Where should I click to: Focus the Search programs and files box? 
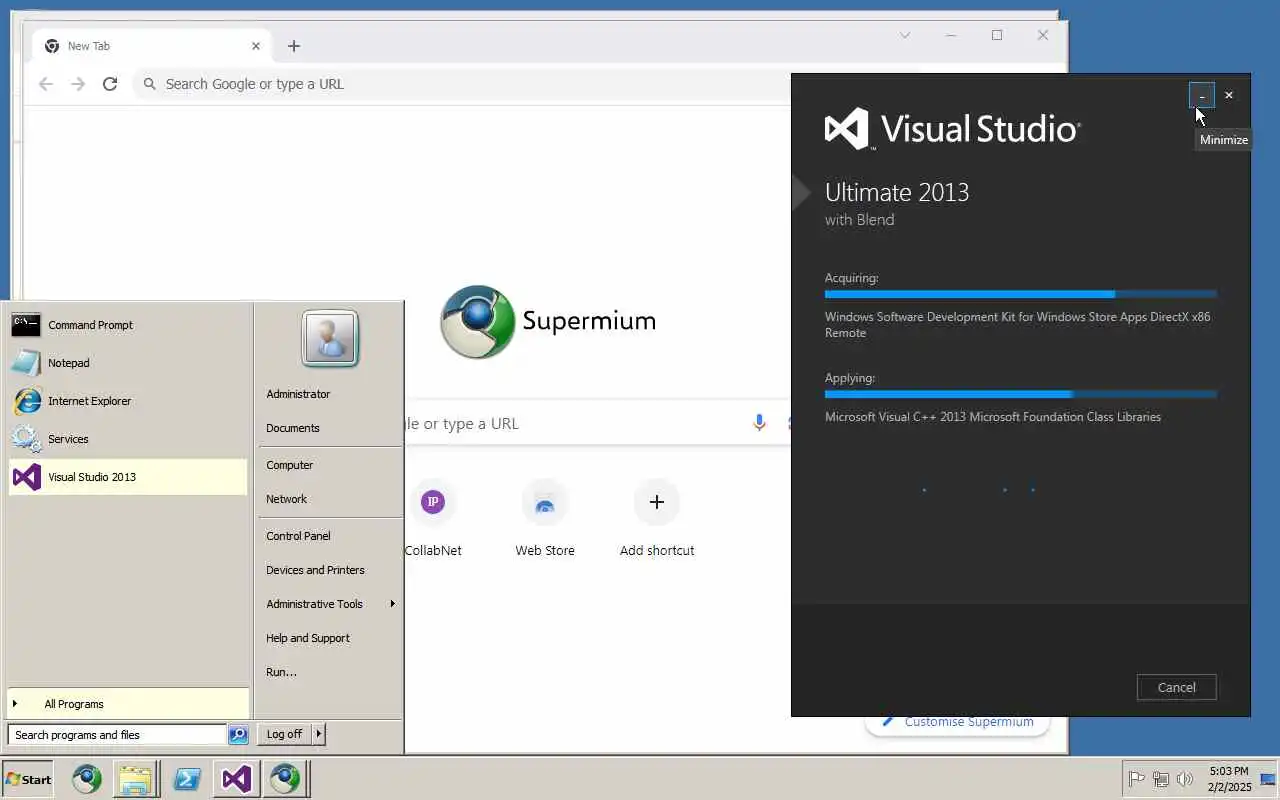(117, 735)
